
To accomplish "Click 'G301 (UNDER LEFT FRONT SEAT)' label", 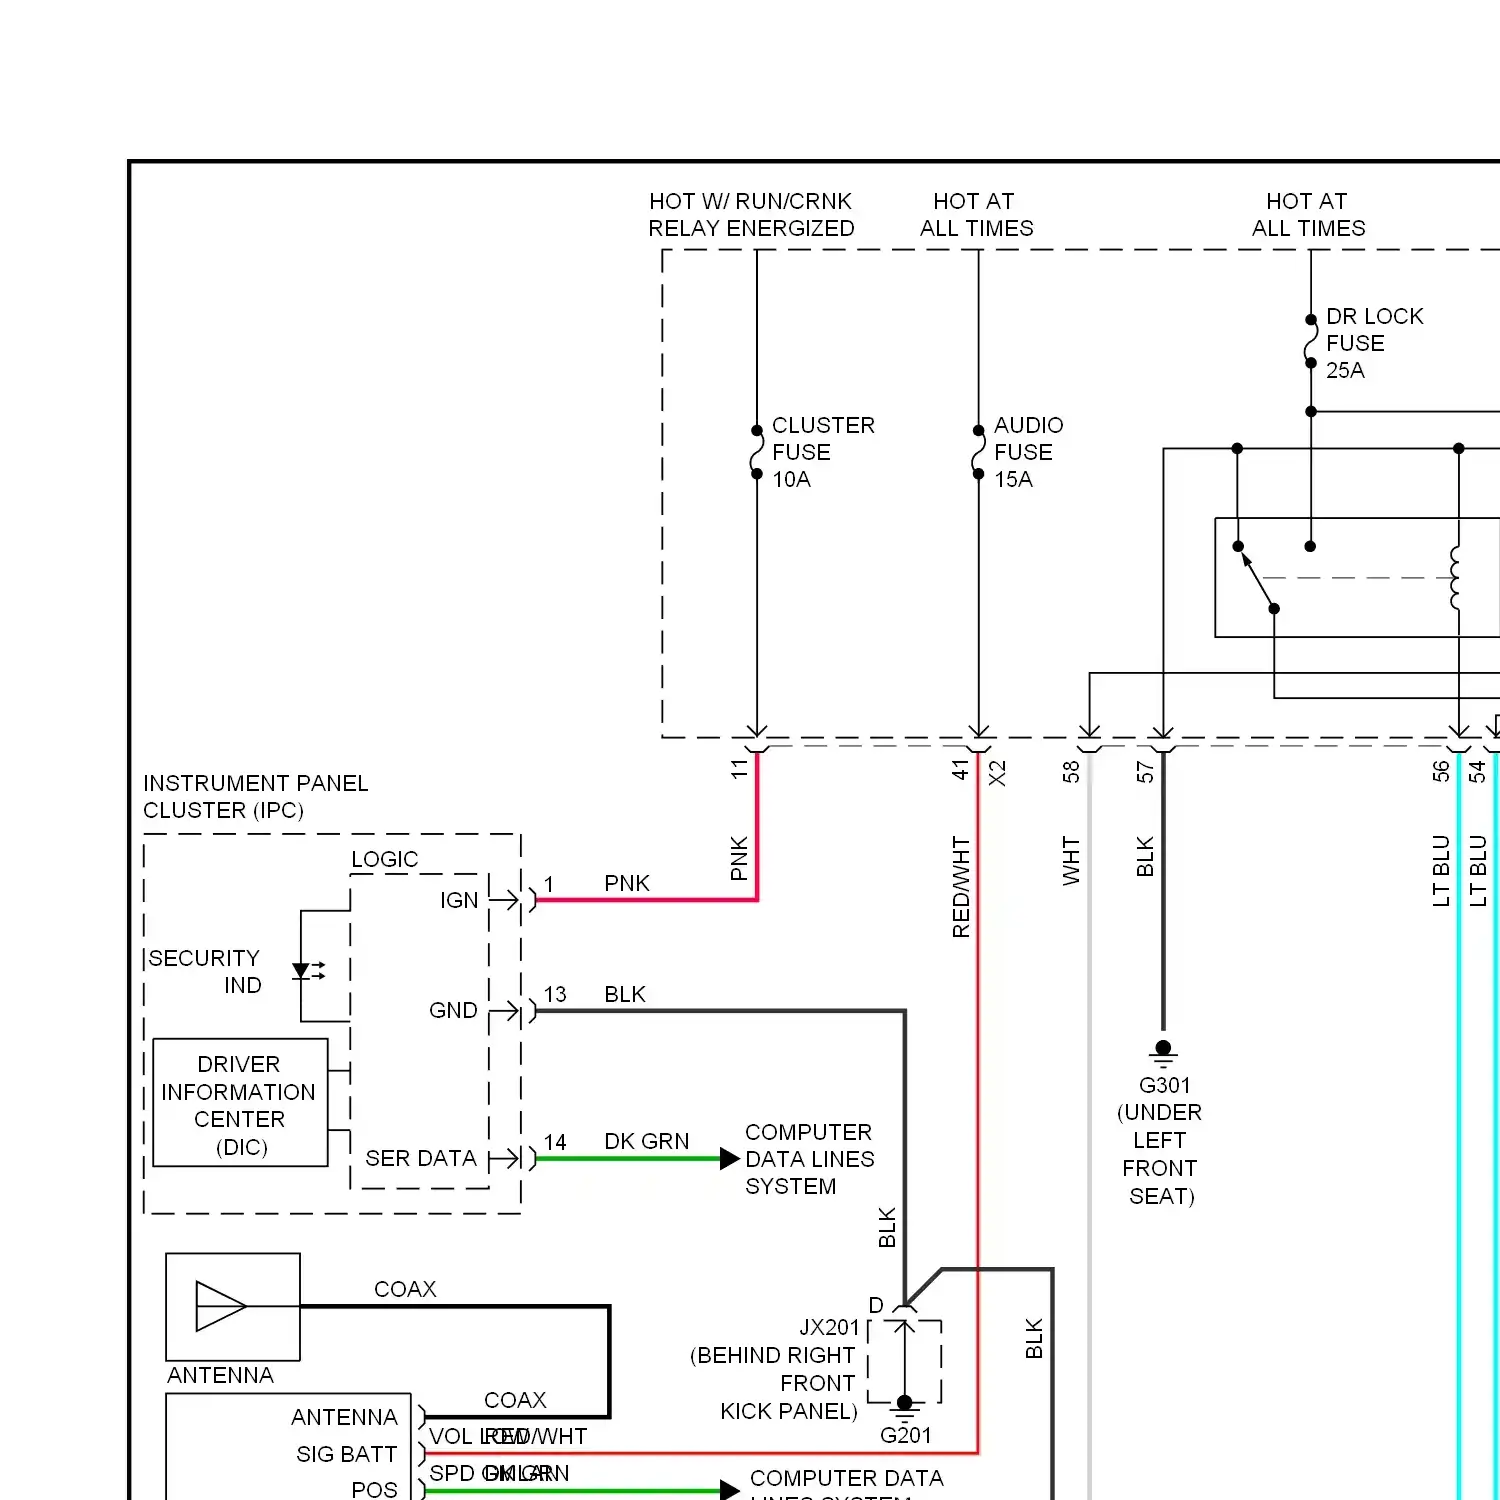I will 1161,1140.
